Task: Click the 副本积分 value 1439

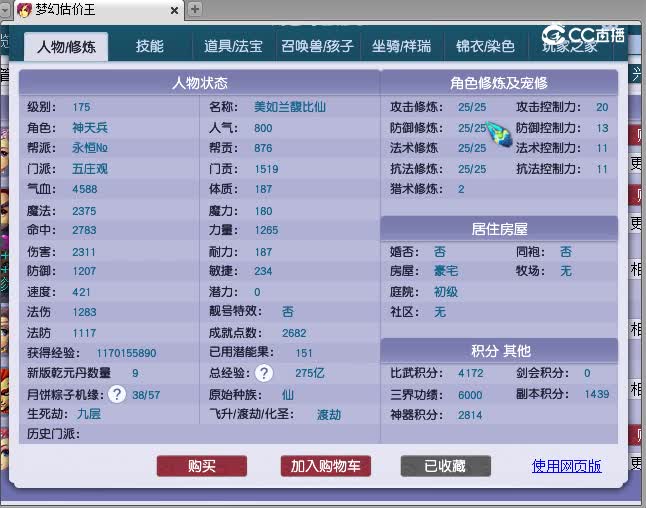Action: tap(597, 394)
